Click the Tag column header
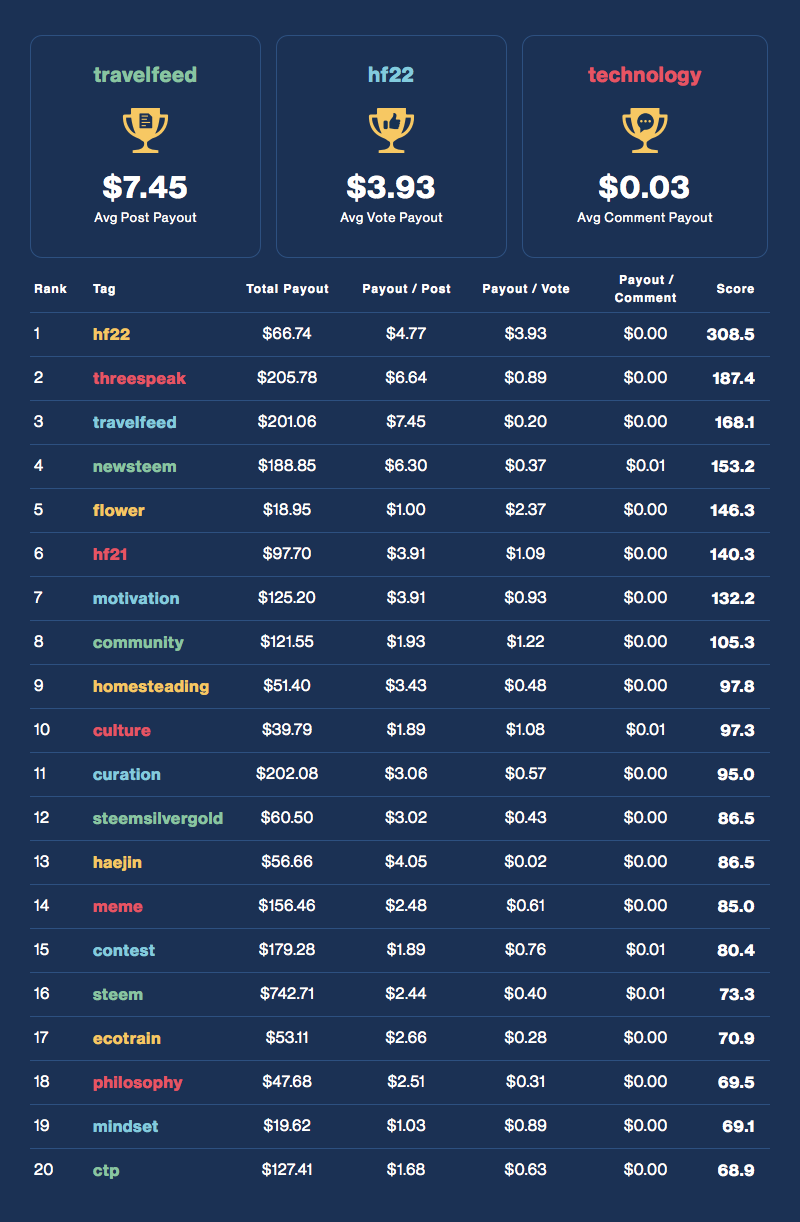 tap(104, 289)
